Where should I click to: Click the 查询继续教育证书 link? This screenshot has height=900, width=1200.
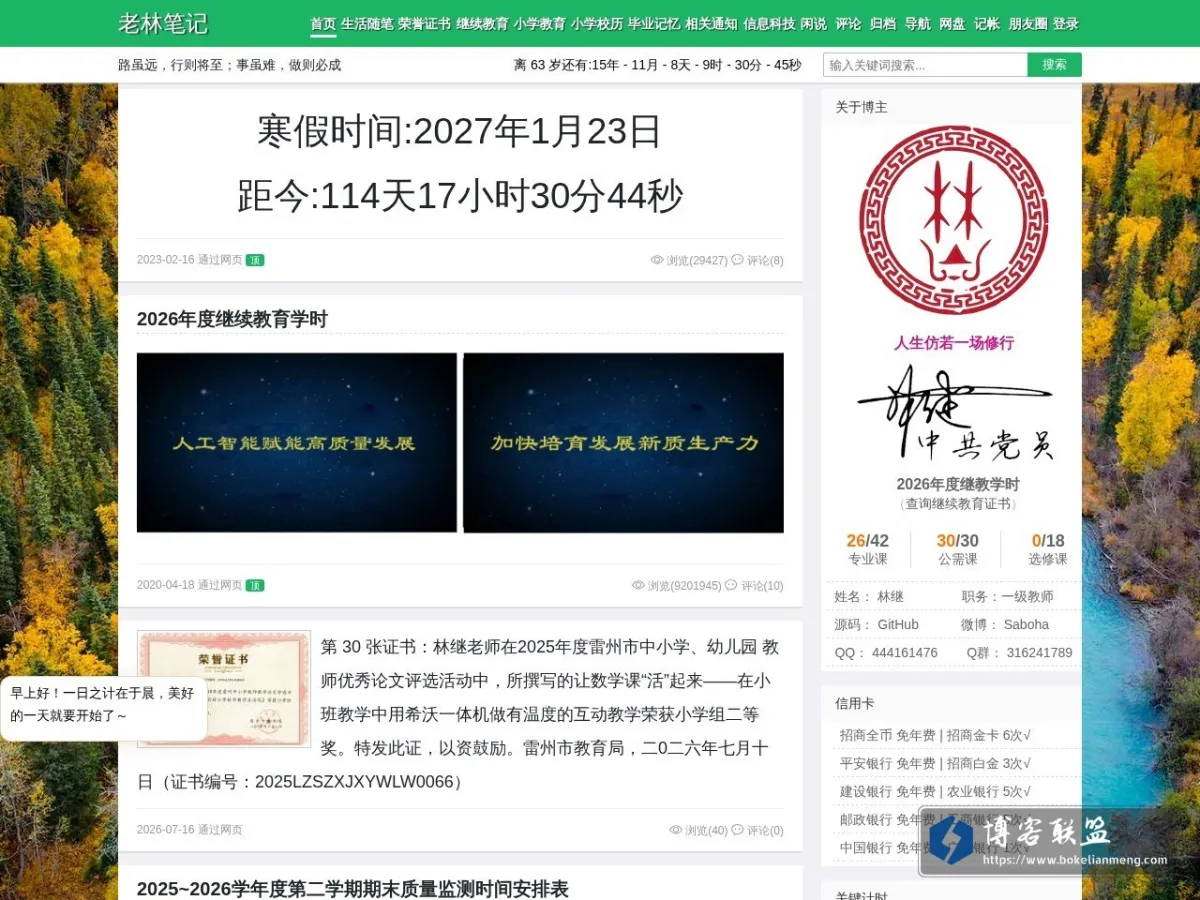point(958,504)
